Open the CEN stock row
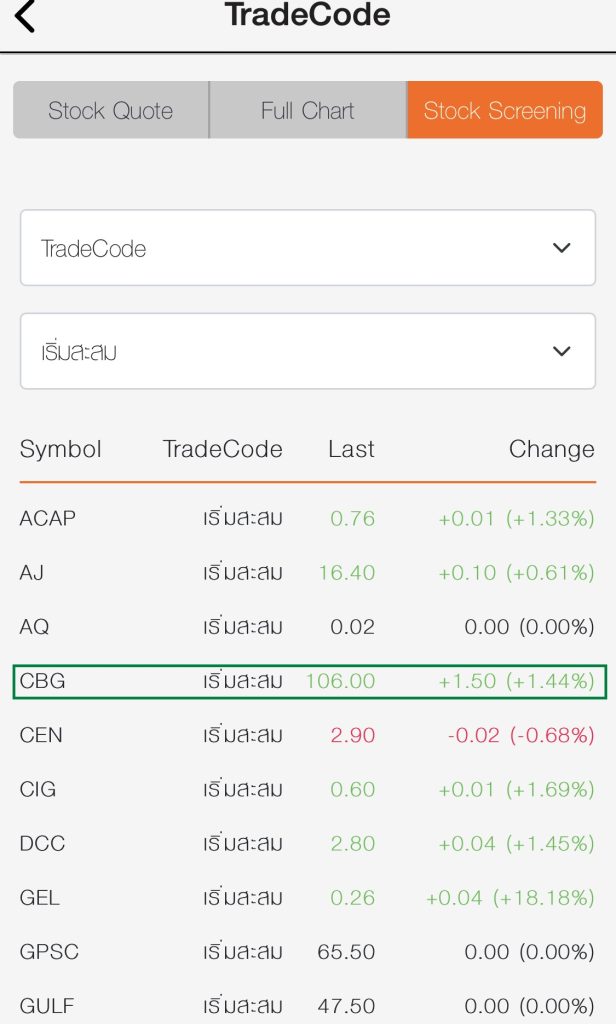The image size is (616, 1024). 308,735
